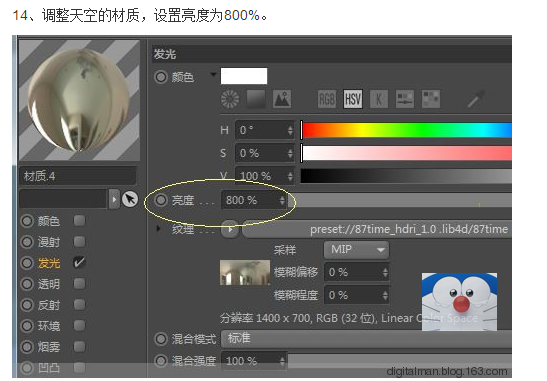This screenshot has width=547, height=381.
Task: Select the 颜色 channel in left list
Action: [x=48, y=221]
